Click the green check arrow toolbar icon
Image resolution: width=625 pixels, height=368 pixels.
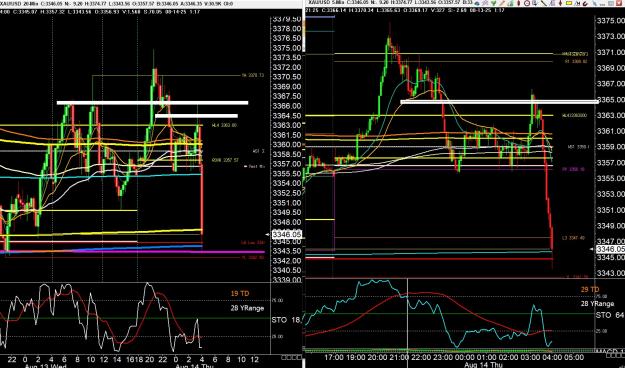click(493, 3)
